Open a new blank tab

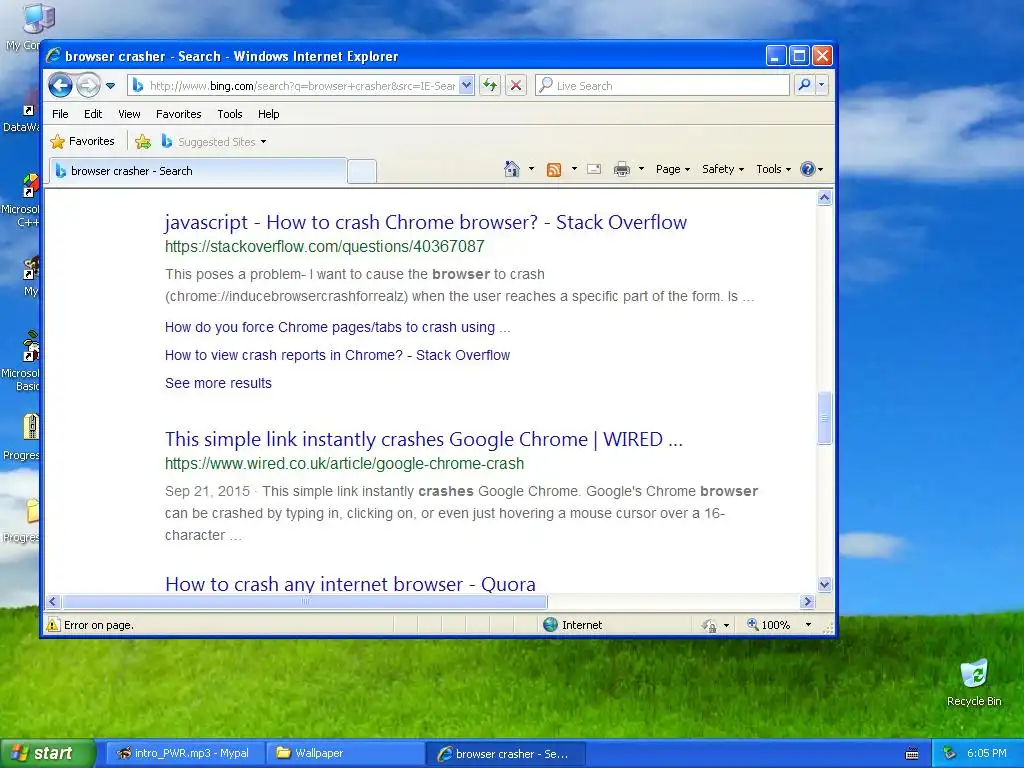[362, 171]
